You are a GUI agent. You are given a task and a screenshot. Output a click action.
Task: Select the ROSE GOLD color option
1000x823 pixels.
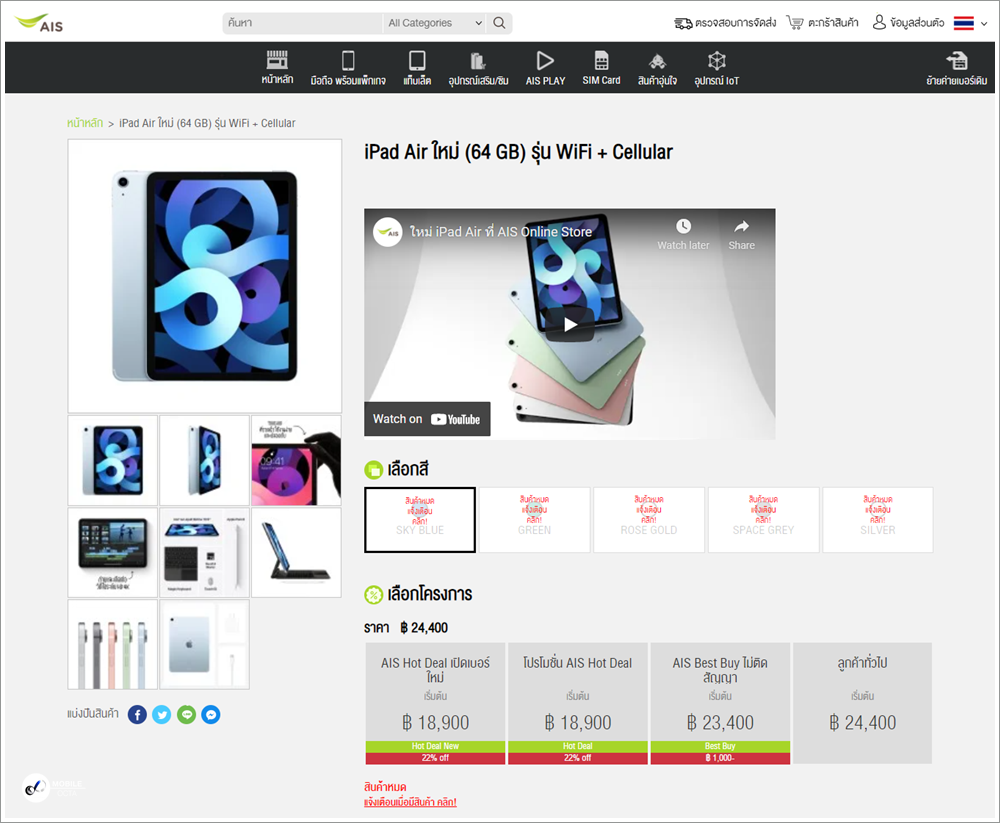(x=649, y=520)
